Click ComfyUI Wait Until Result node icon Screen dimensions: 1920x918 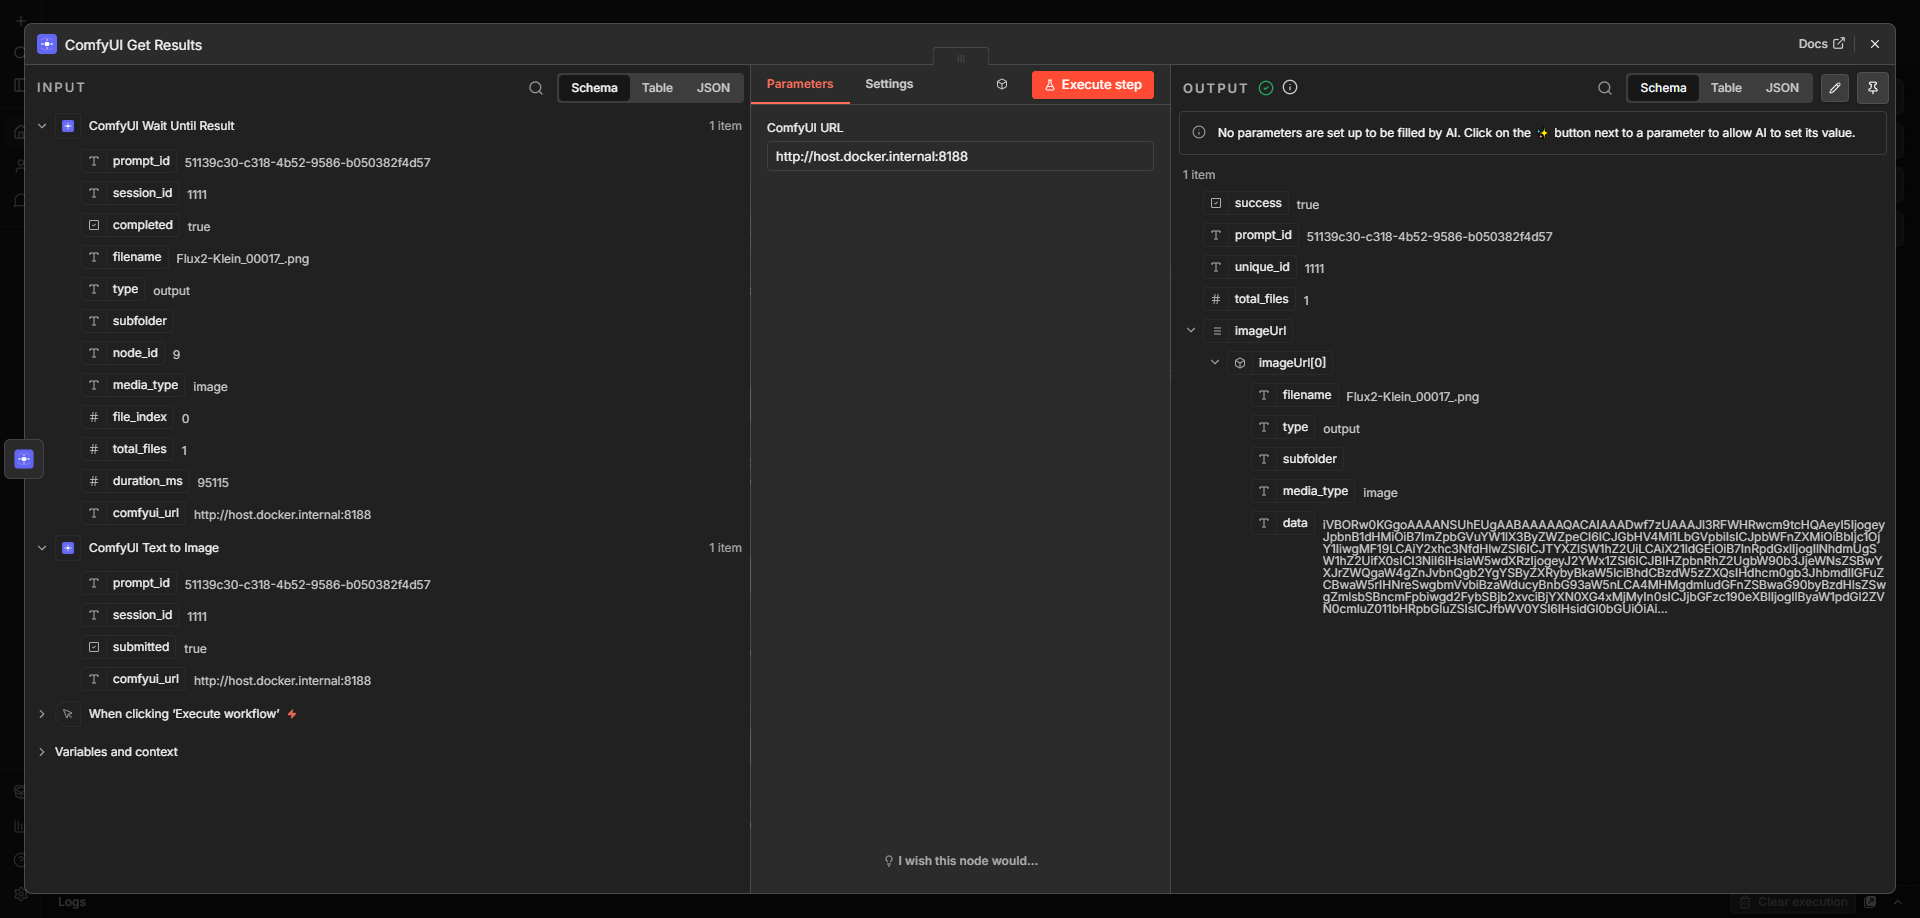[x=68, y=126]
